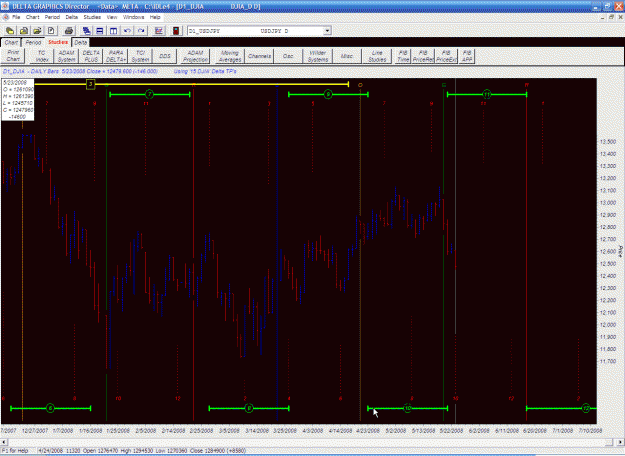This screenshot has height=456, width=625.
Task: Click the circled 10 marker at bottom
Action: point(407,408)
